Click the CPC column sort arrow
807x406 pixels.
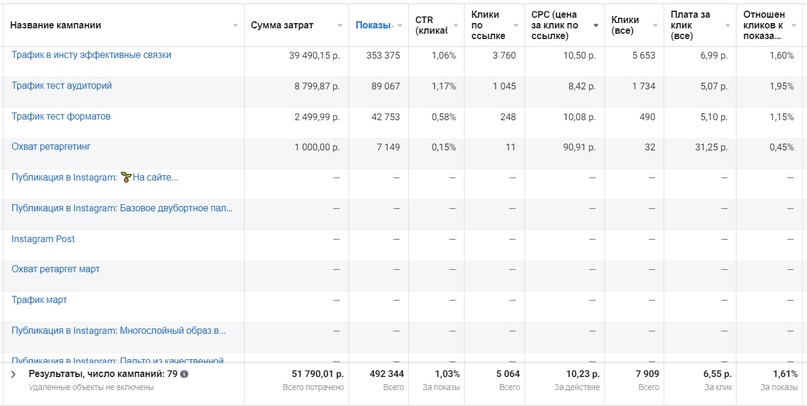tap(596, 26)
